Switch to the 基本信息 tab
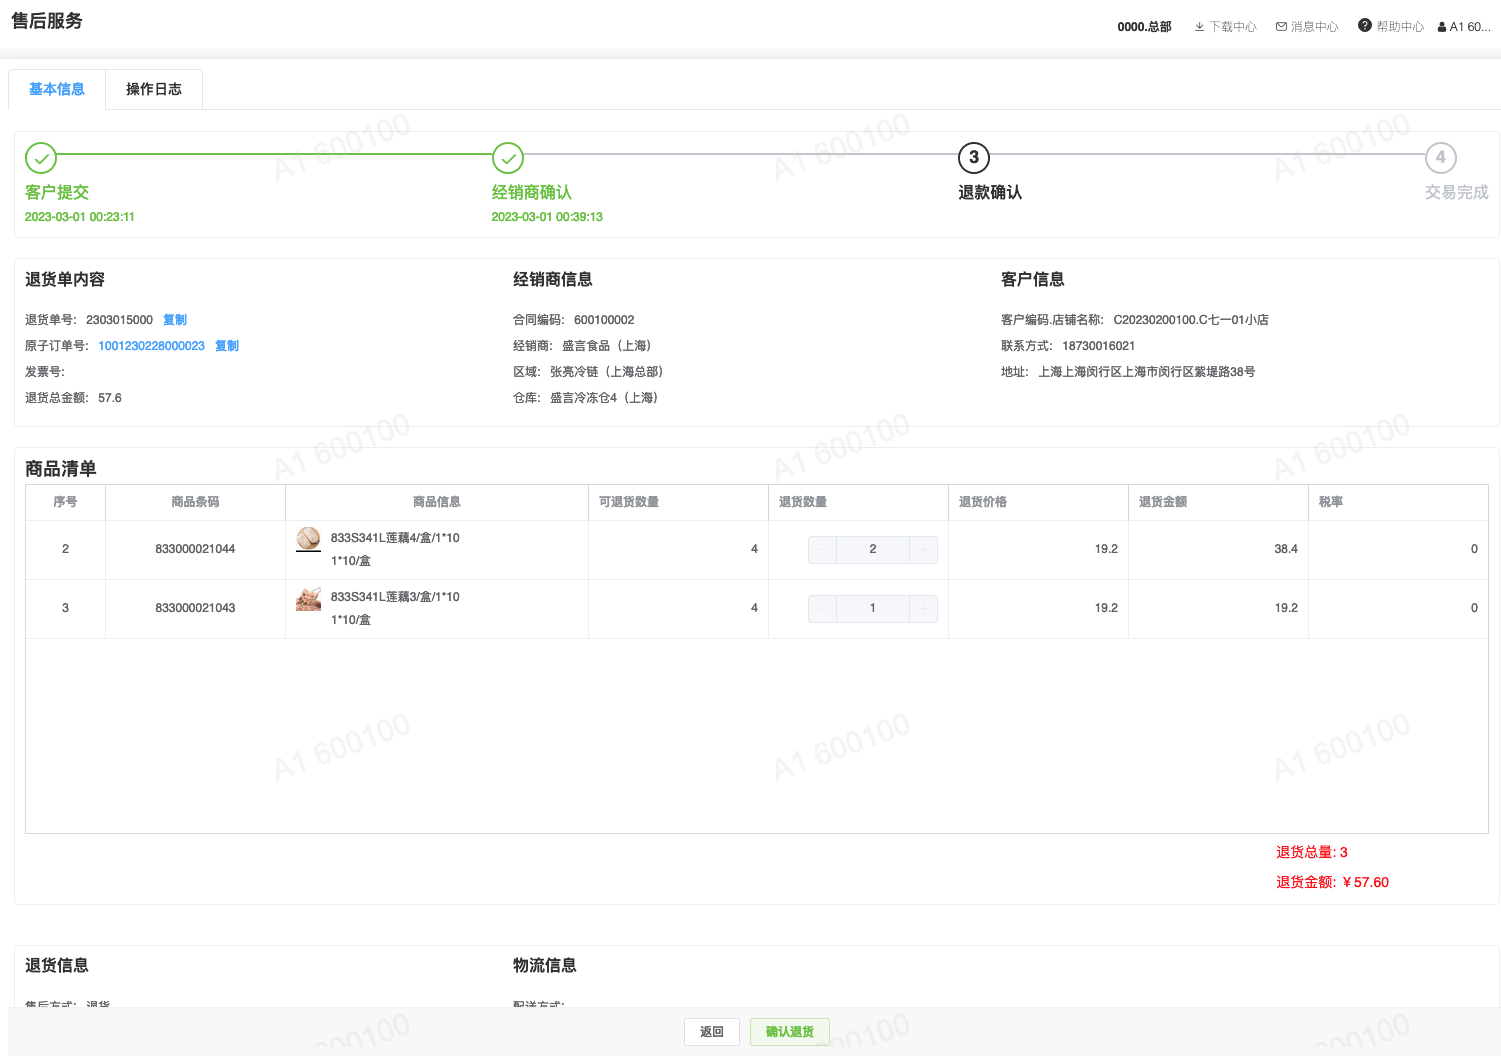Viewport: 1501px width, 1060px height. [57, 89]
